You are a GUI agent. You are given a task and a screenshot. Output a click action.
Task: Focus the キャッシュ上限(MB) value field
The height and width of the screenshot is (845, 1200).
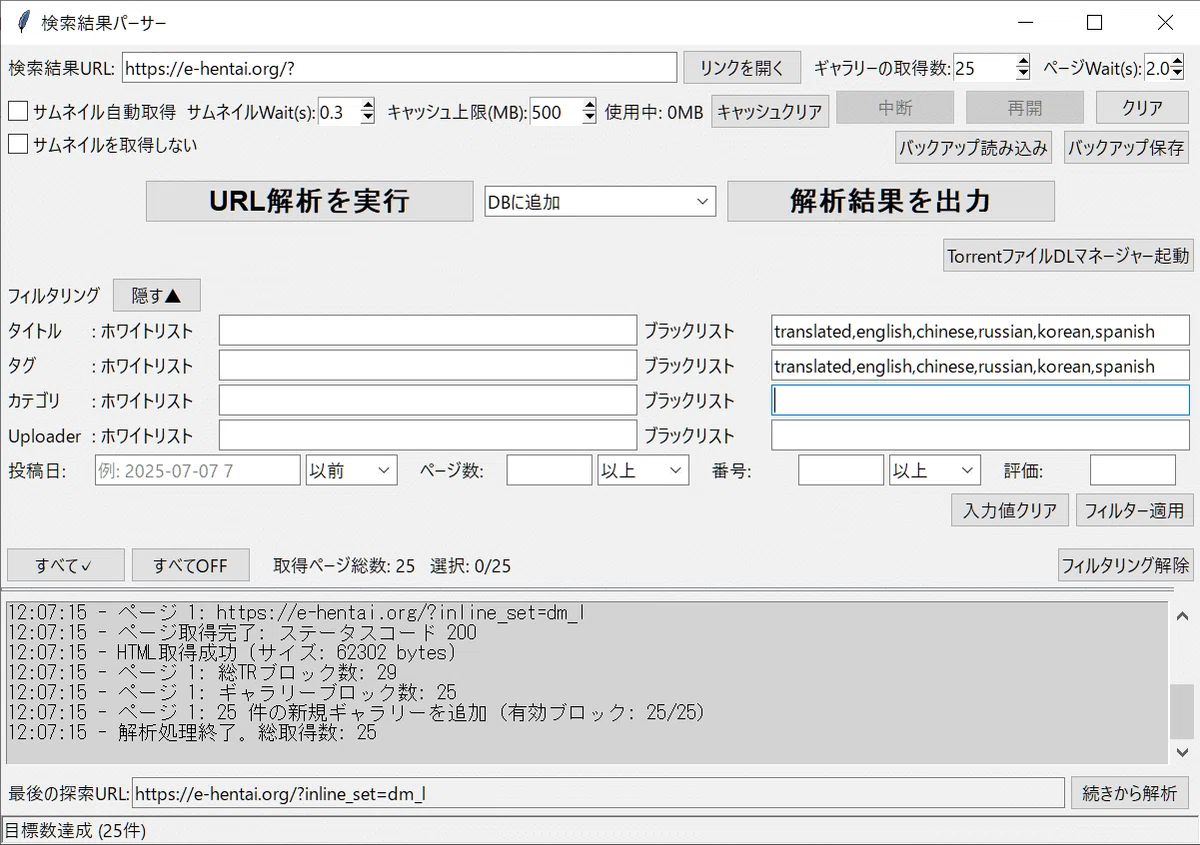coord(555,112)
